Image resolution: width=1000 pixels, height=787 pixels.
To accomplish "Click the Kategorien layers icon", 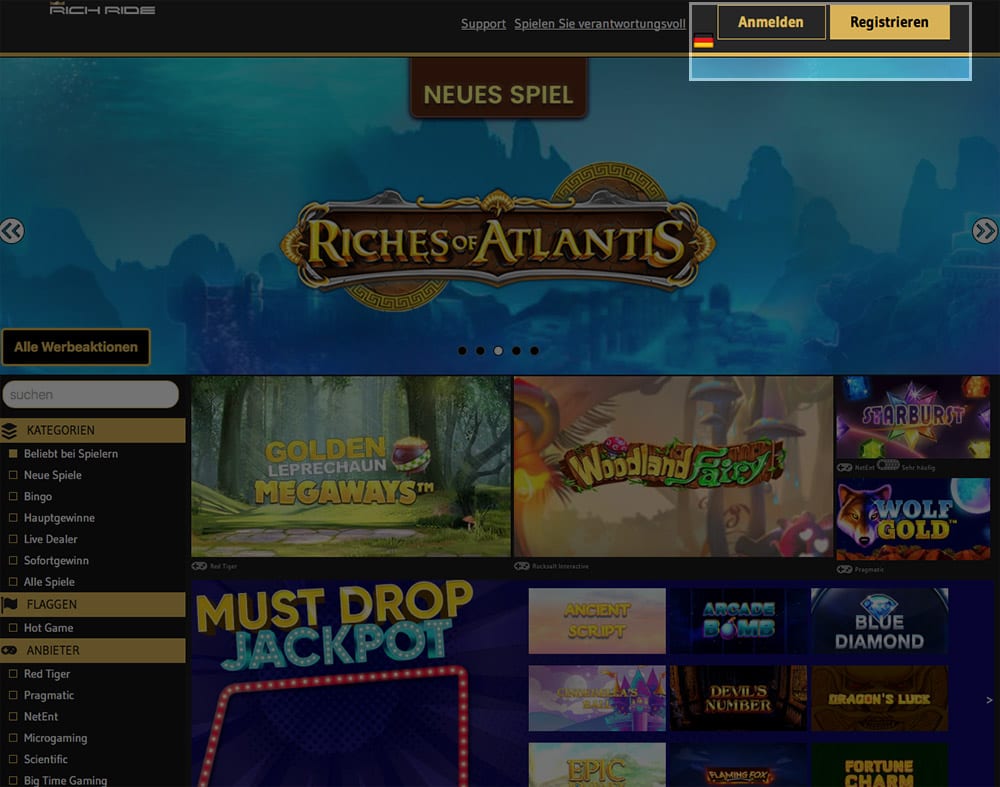I will tap(10, 431).
